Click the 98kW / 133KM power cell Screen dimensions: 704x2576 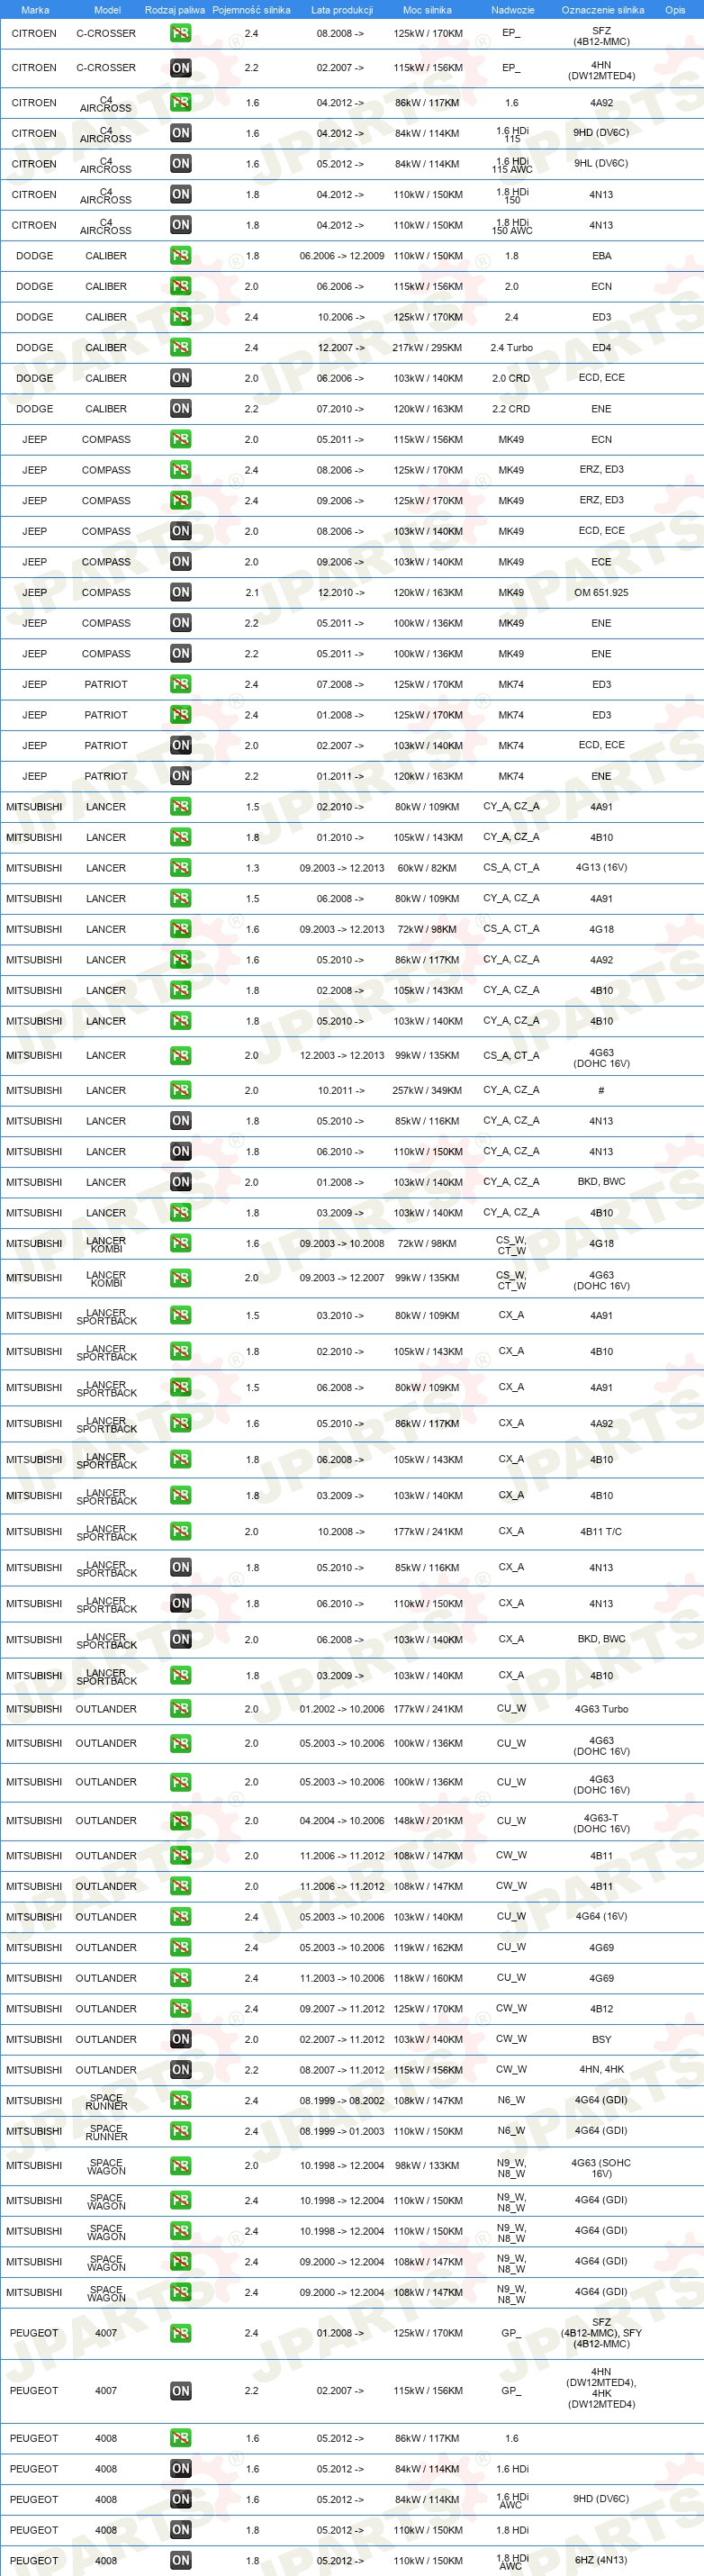(427, 2166)
